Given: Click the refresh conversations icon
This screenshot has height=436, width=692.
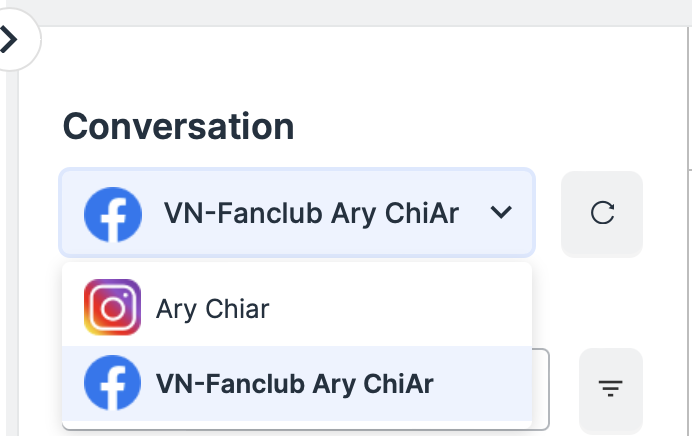Looking at the screenshot, I should click(x=602, y=213).
